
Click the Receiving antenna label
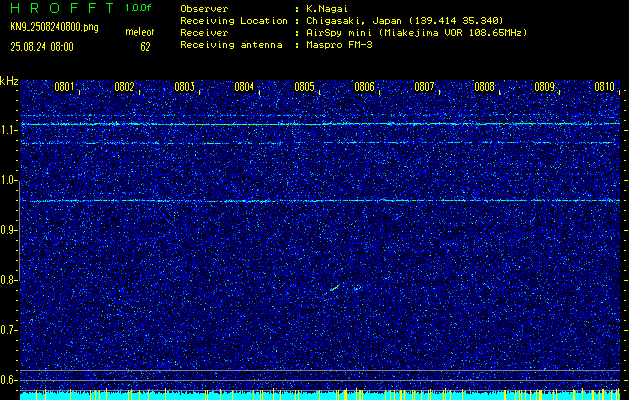point(231,45)
